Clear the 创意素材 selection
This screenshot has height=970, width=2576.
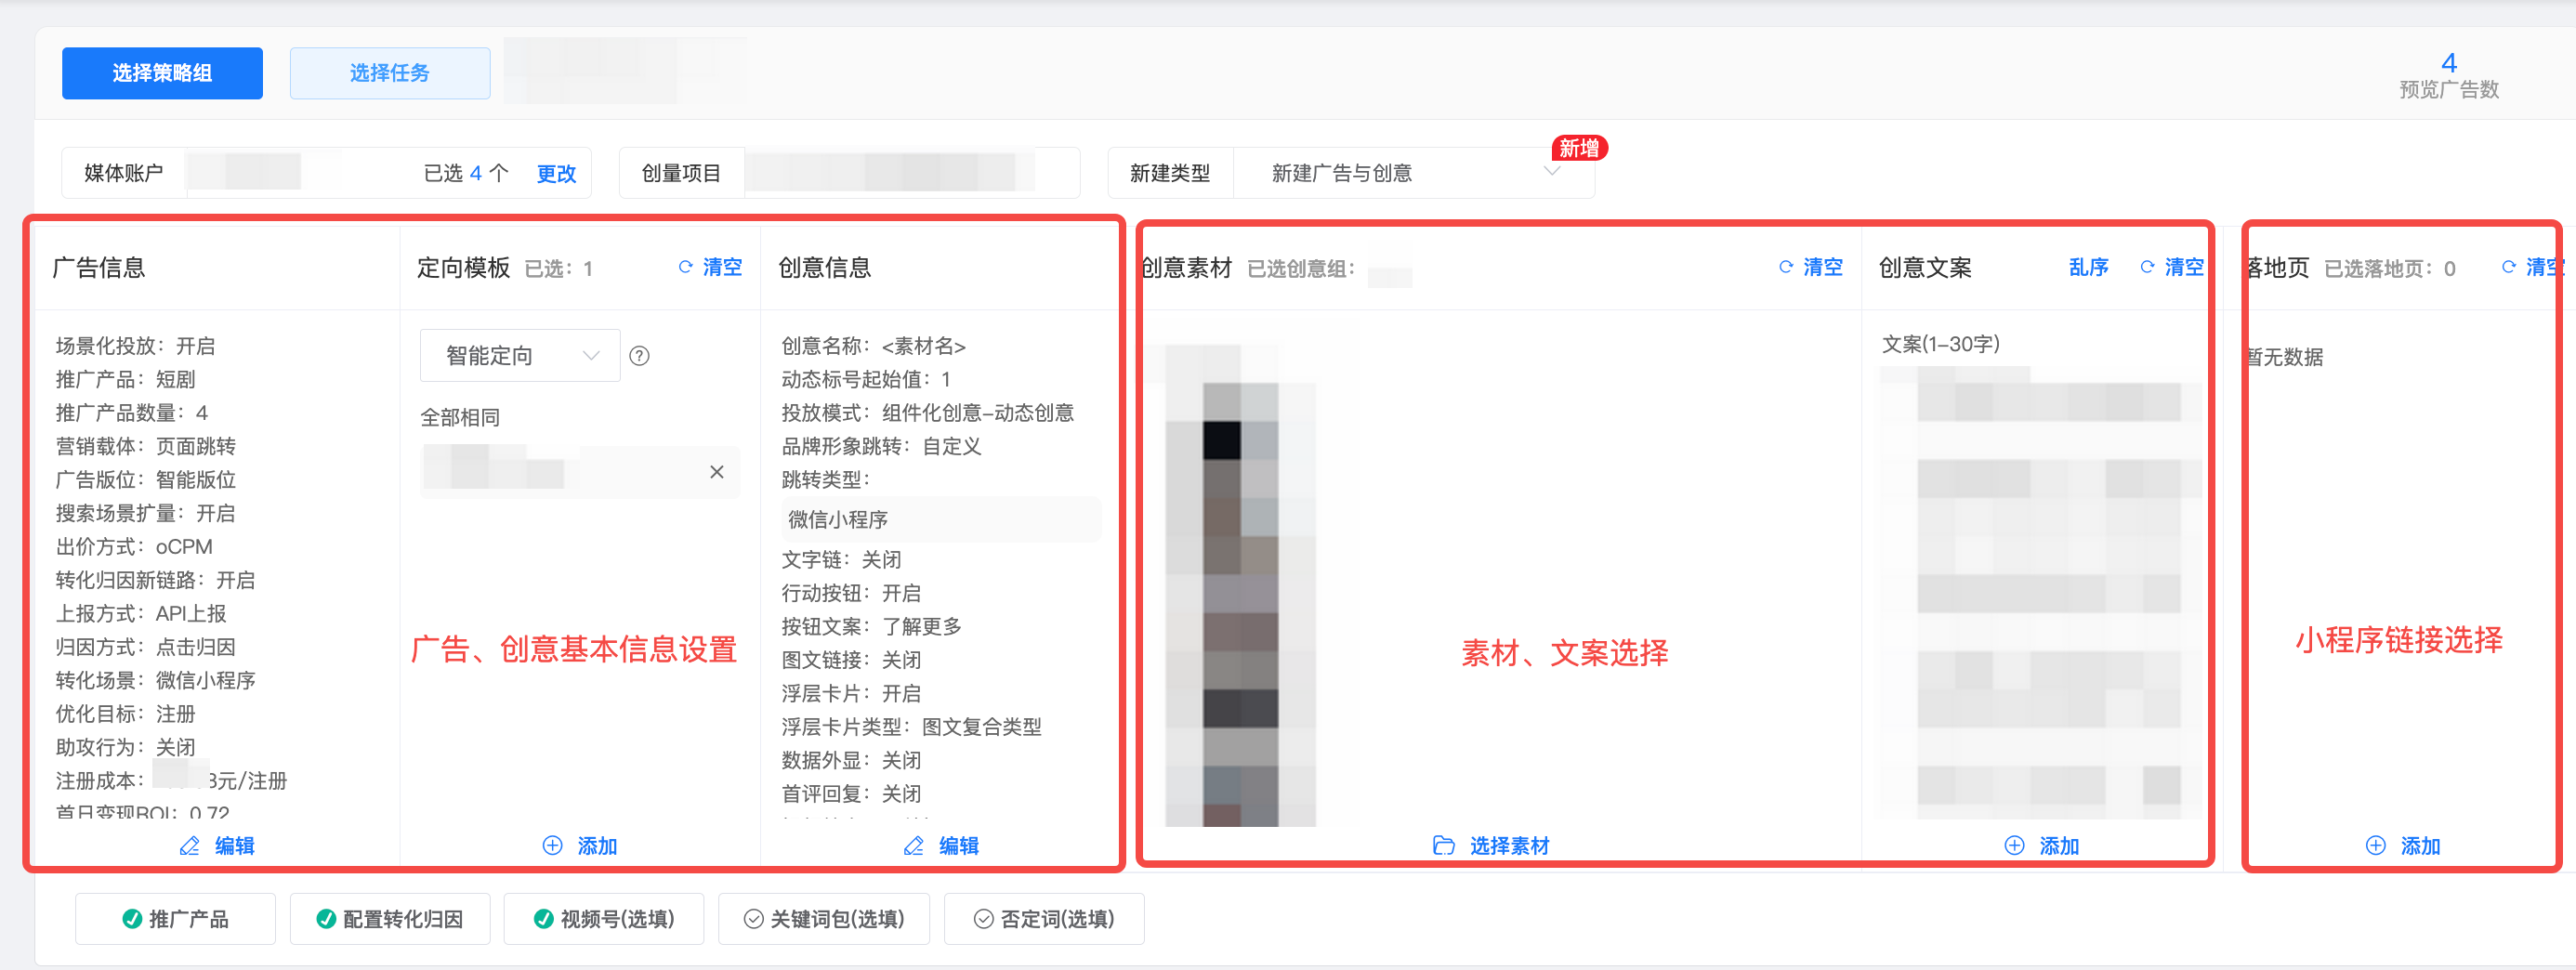tap(1811, 267)
